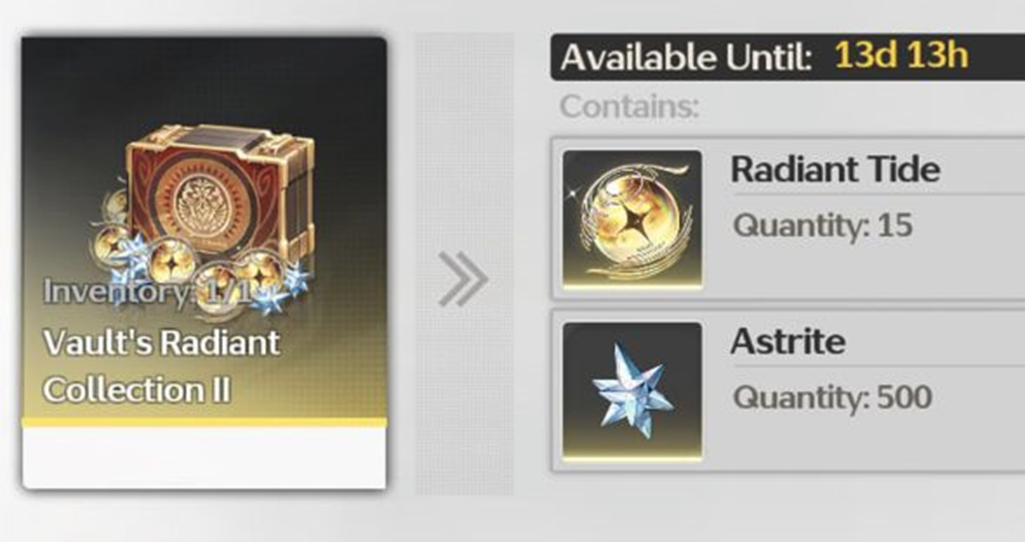Click the Radiant Tide gold orb icon
This screenshot has width=1025, height=542.
[x=632, y=220]
